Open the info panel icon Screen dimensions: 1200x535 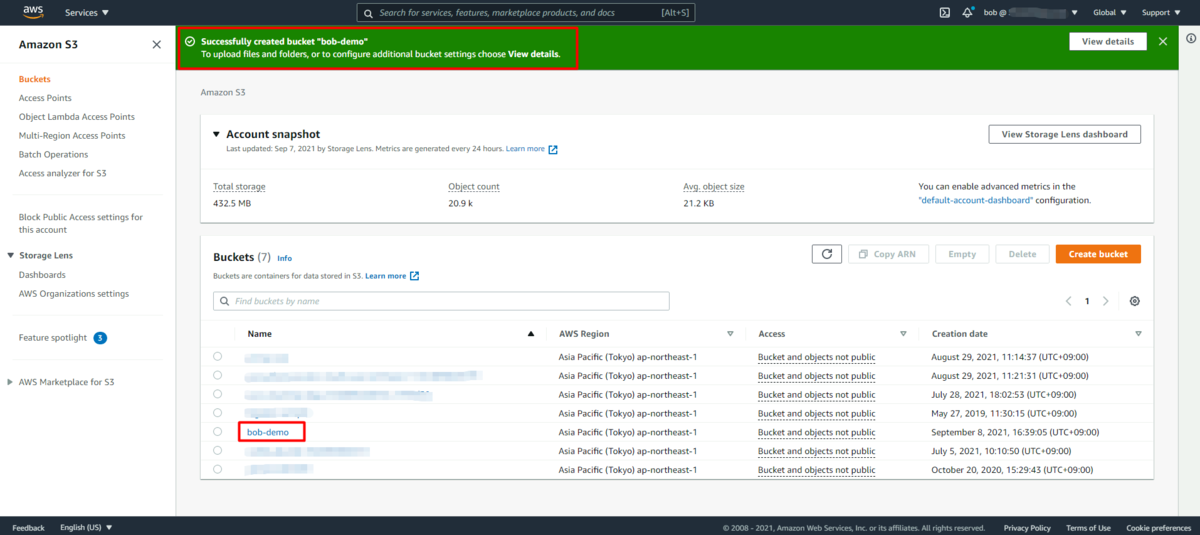pyautogui.click(x=1190, y=38)
